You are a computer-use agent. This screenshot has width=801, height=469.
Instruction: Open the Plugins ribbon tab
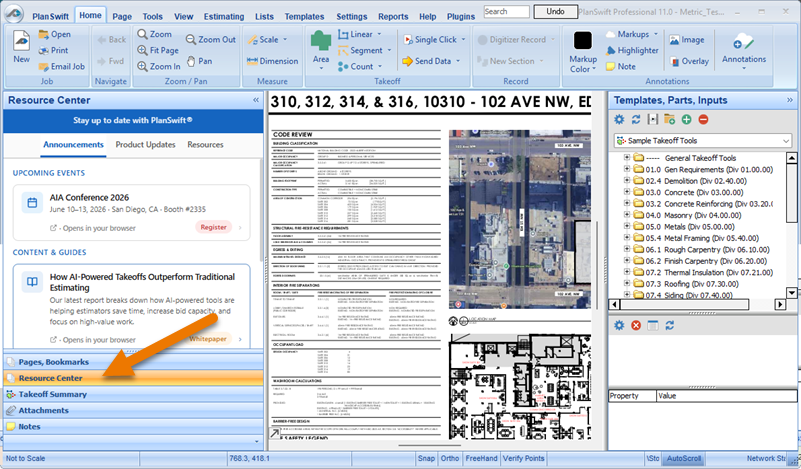pos(461,16)
